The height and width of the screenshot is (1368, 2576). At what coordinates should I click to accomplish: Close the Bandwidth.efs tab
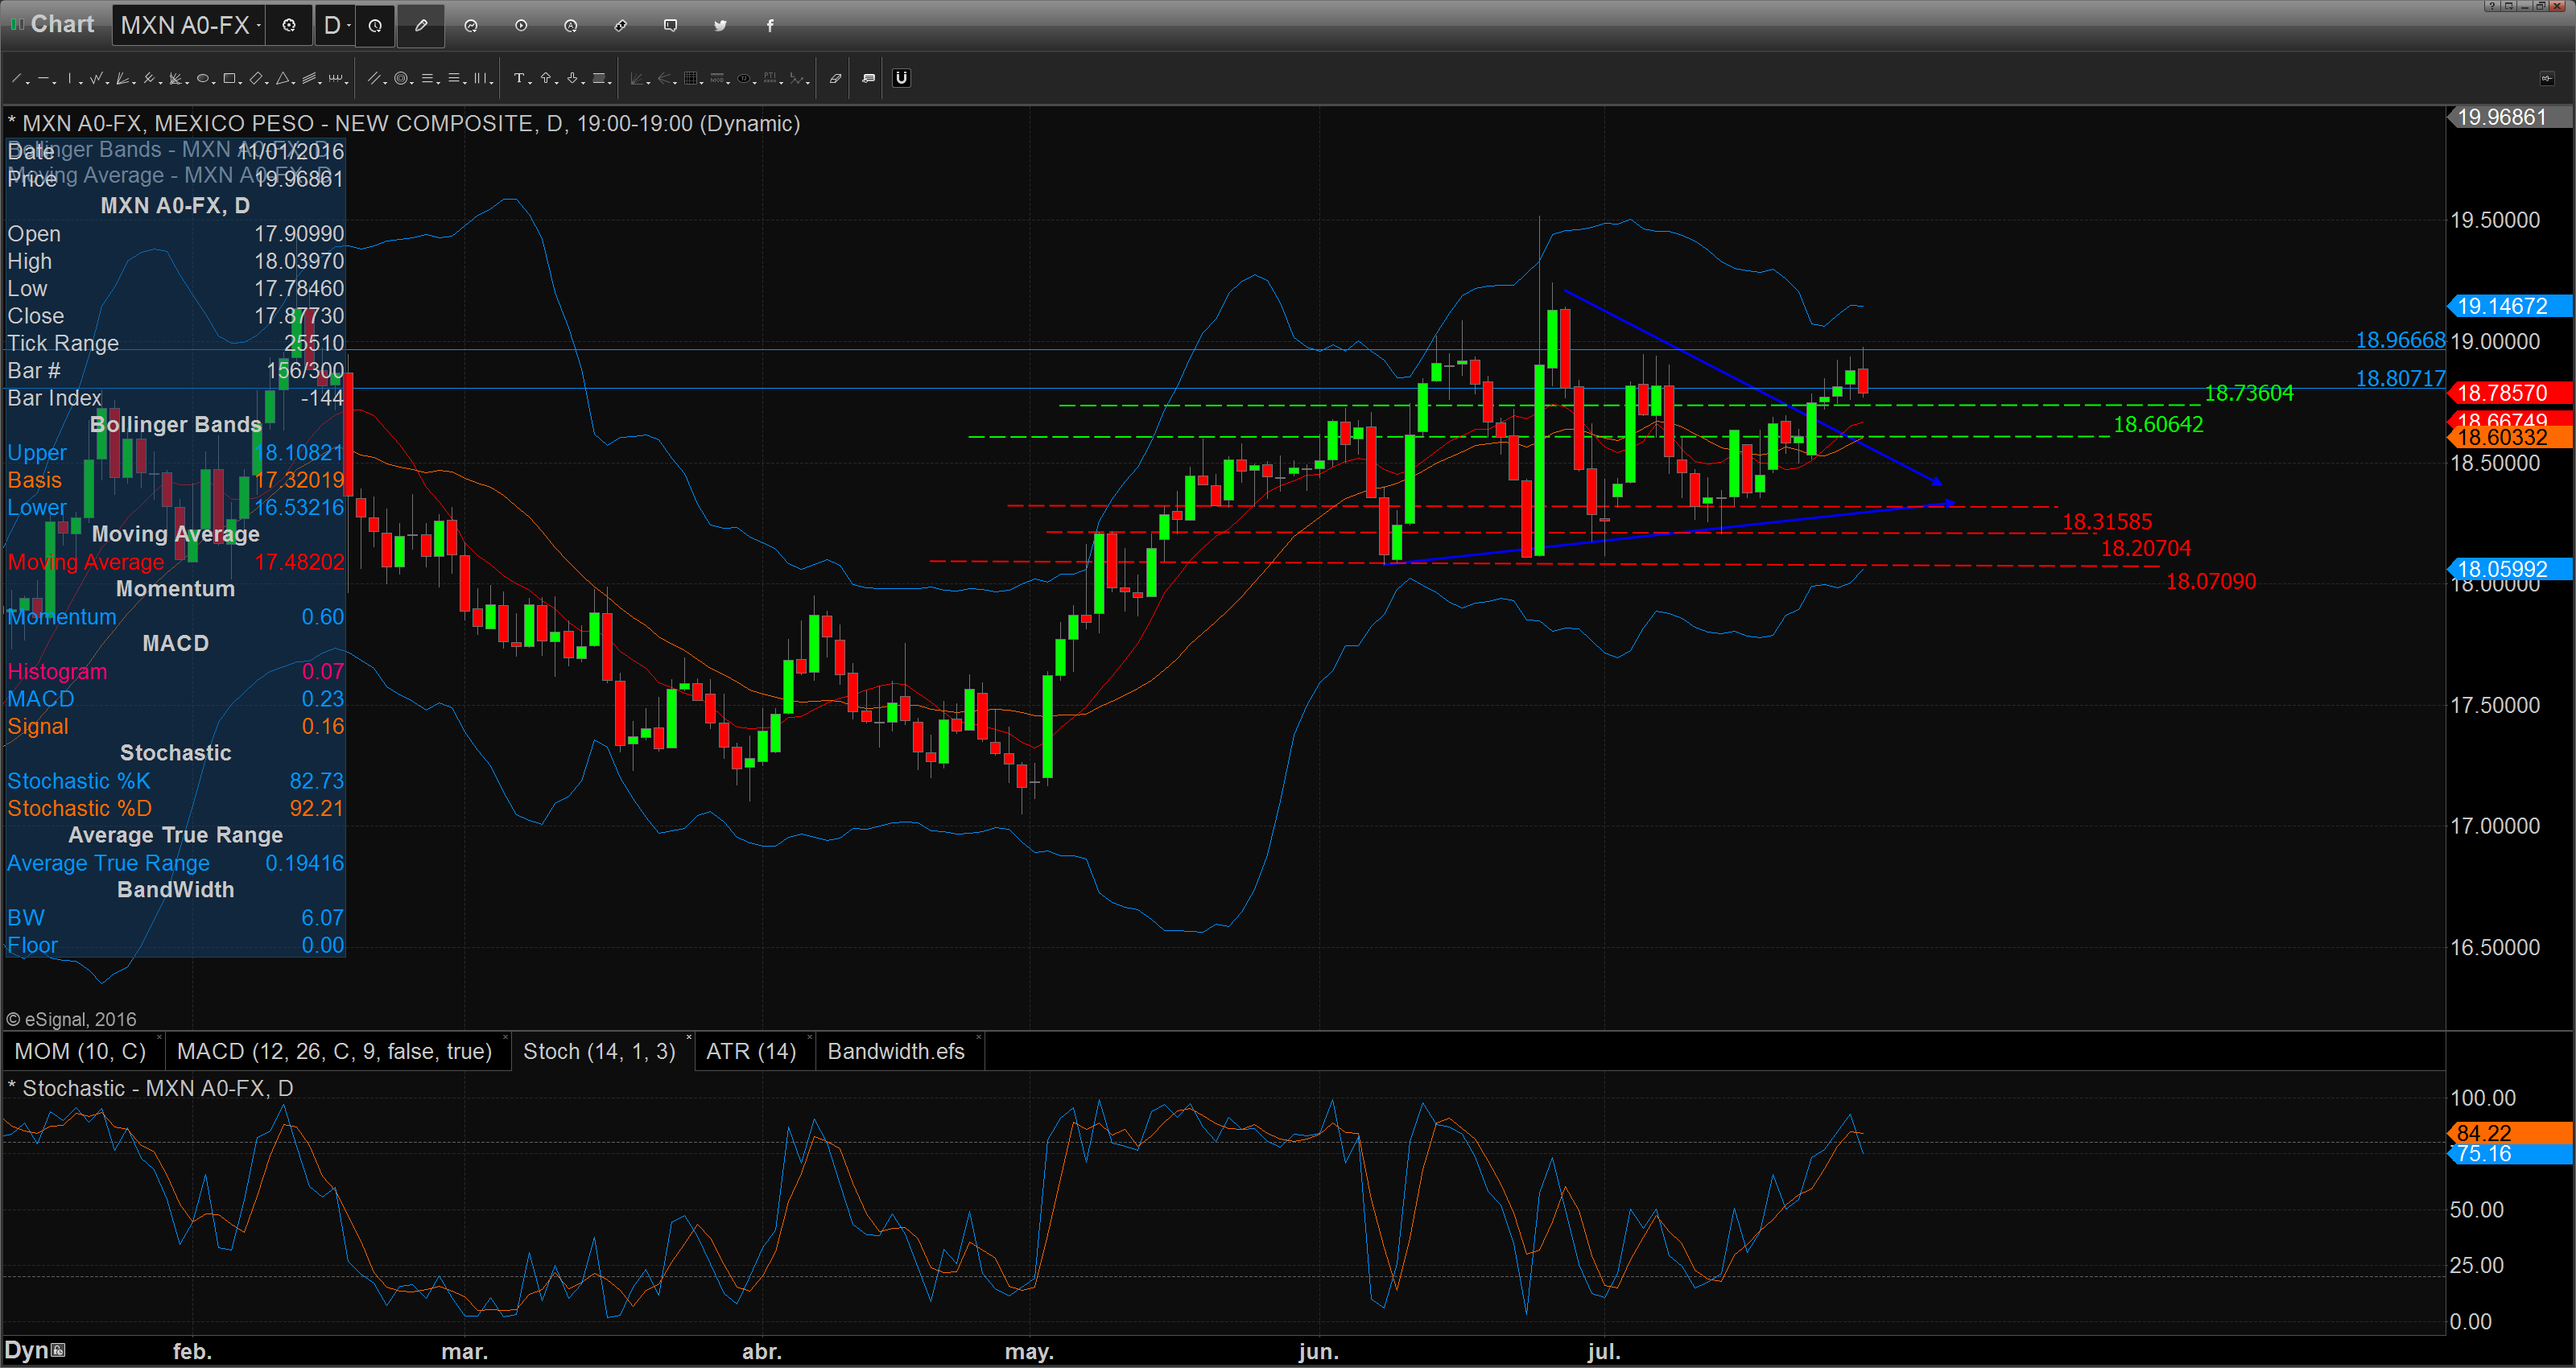coord(978,1037)
